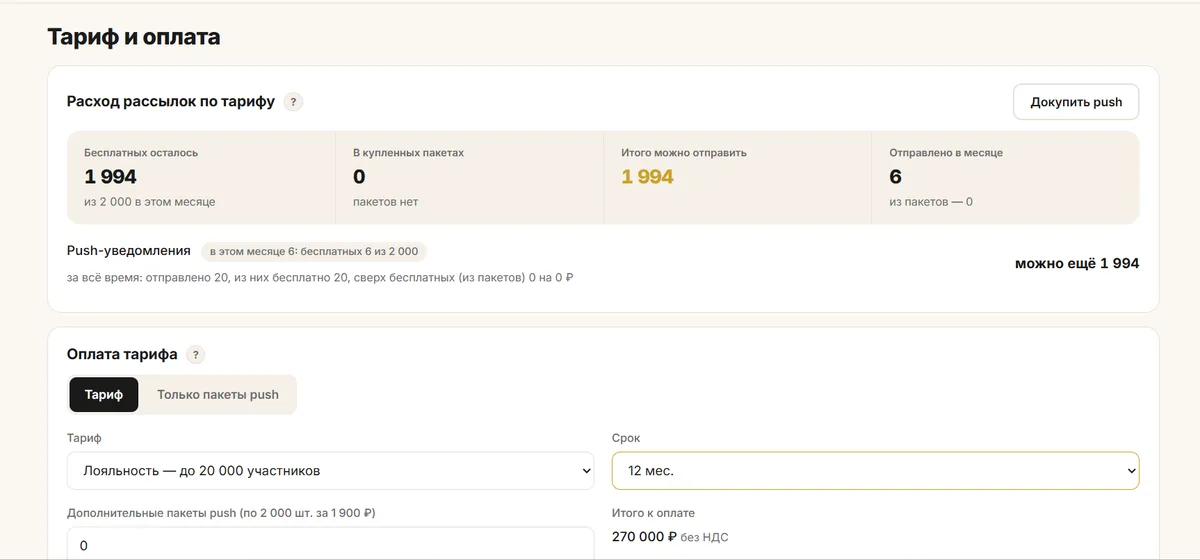The image size is (1200, 560).
Task: Click the Дополнительные пакеты push field label
Action: click(x=221, y=513)
